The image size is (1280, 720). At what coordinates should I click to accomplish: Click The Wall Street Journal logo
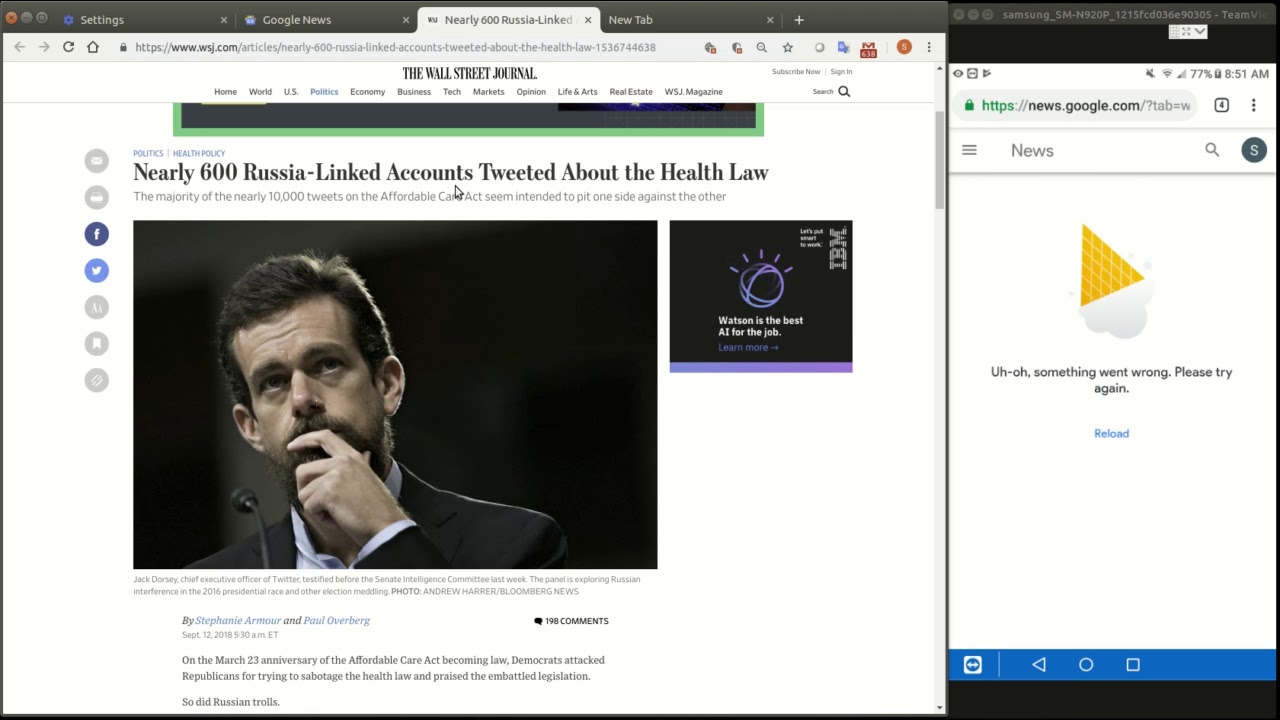point(469,73)
